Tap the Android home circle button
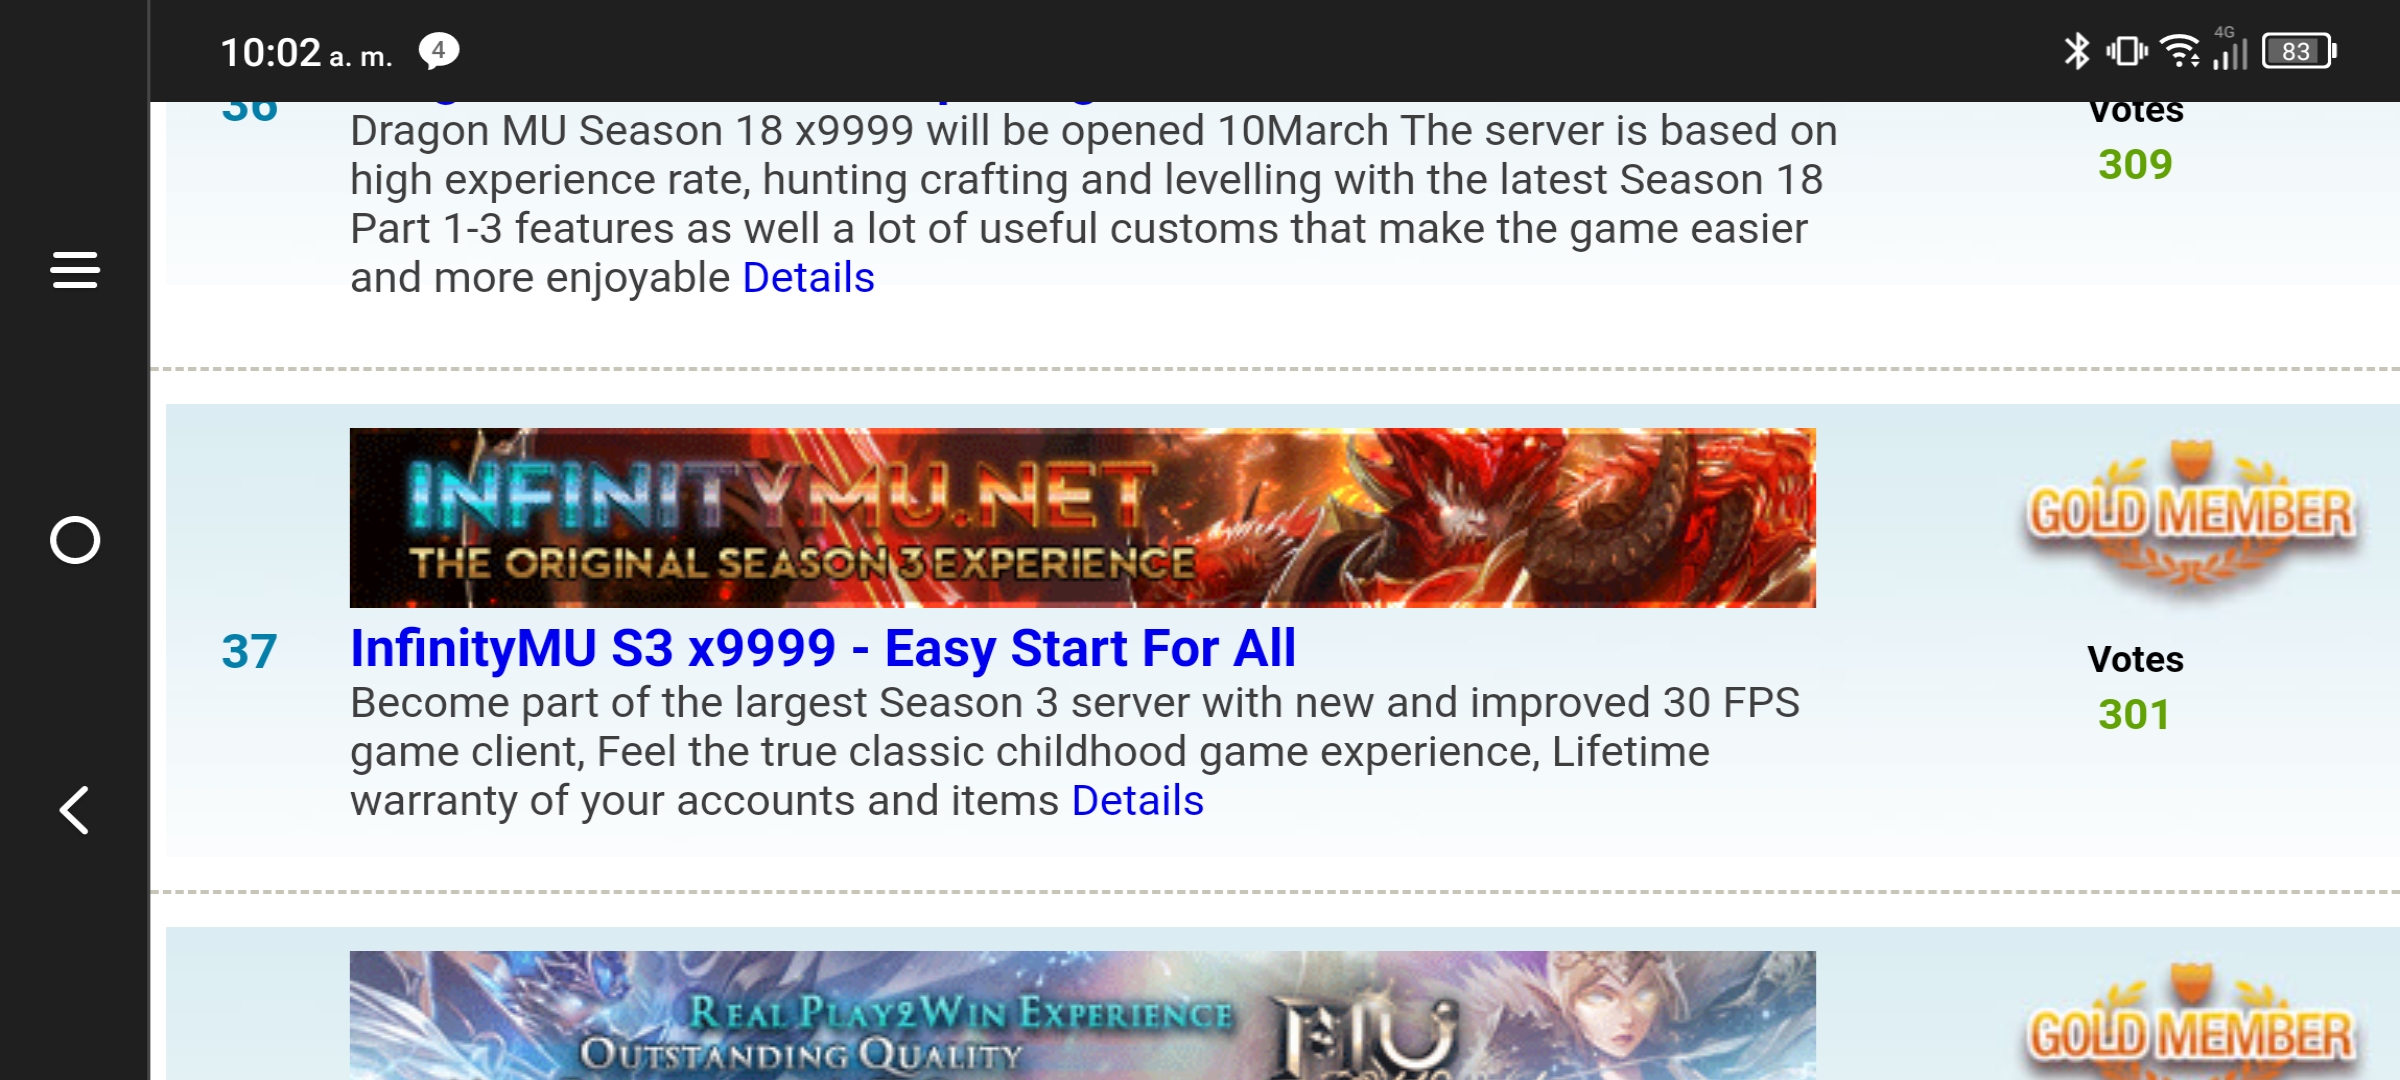The height and width of the screenshot is (1080, 2400). point(75,540)
